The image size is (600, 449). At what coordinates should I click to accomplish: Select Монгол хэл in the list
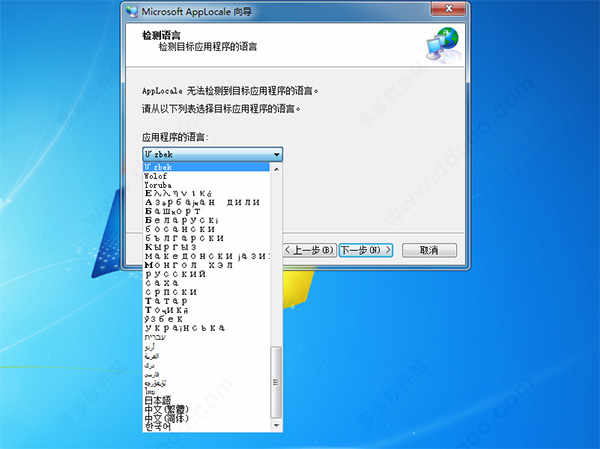(x=207, y=265)
